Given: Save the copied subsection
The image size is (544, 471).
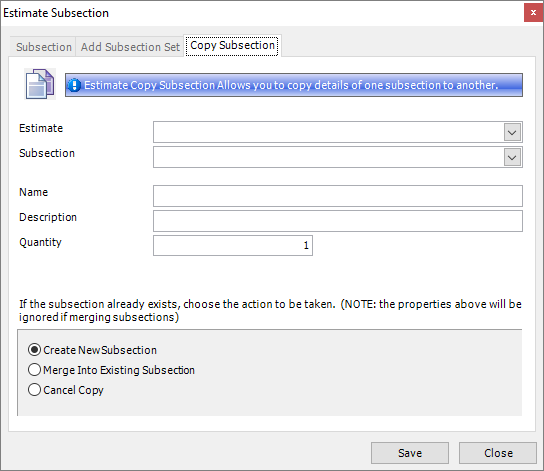Looking at the screenshot, I should pos(410,453).
